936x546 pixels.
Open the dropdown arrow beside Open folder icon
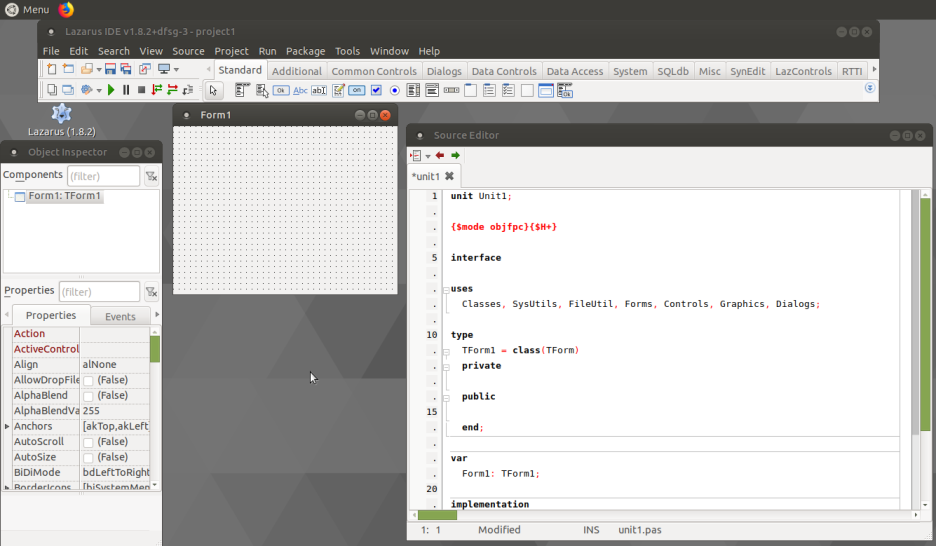point(98,70)
